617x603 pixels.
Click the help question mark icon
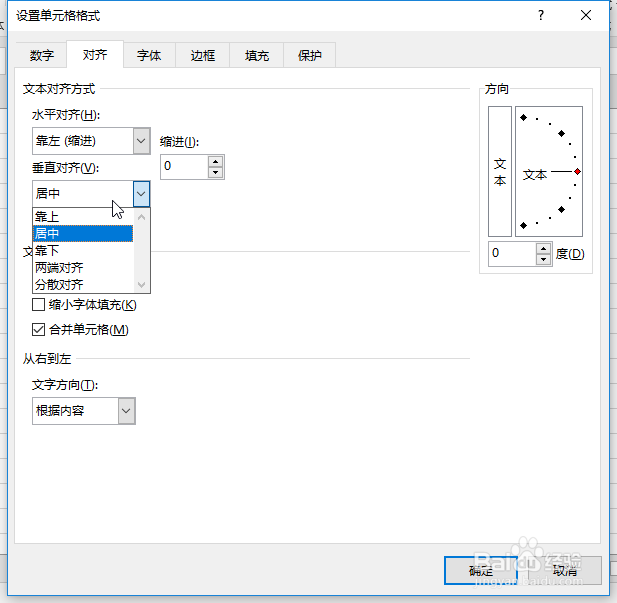pyautogui.click(x=541, y=15)
